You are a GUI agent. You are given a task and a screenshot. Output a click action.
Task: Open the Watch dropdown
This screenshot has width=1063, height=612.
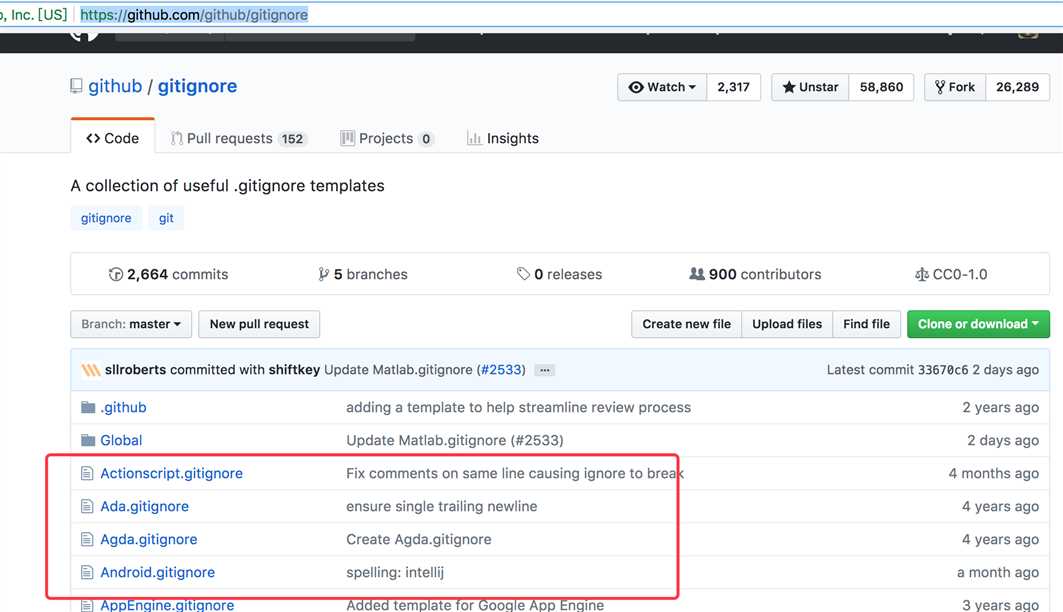pyautogui.click(x=662, y=87)
